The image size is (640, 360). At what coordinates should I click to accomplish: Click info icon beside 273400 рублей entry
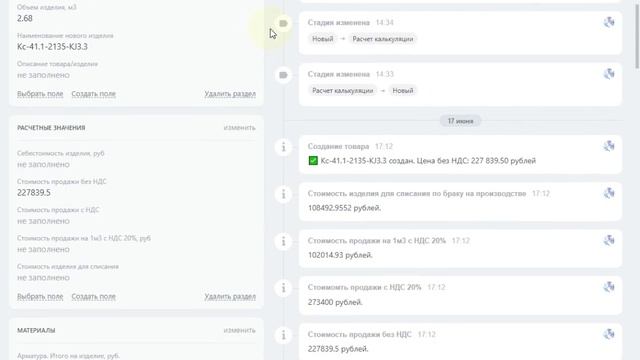pyautogui.click(x=283, y=288)
